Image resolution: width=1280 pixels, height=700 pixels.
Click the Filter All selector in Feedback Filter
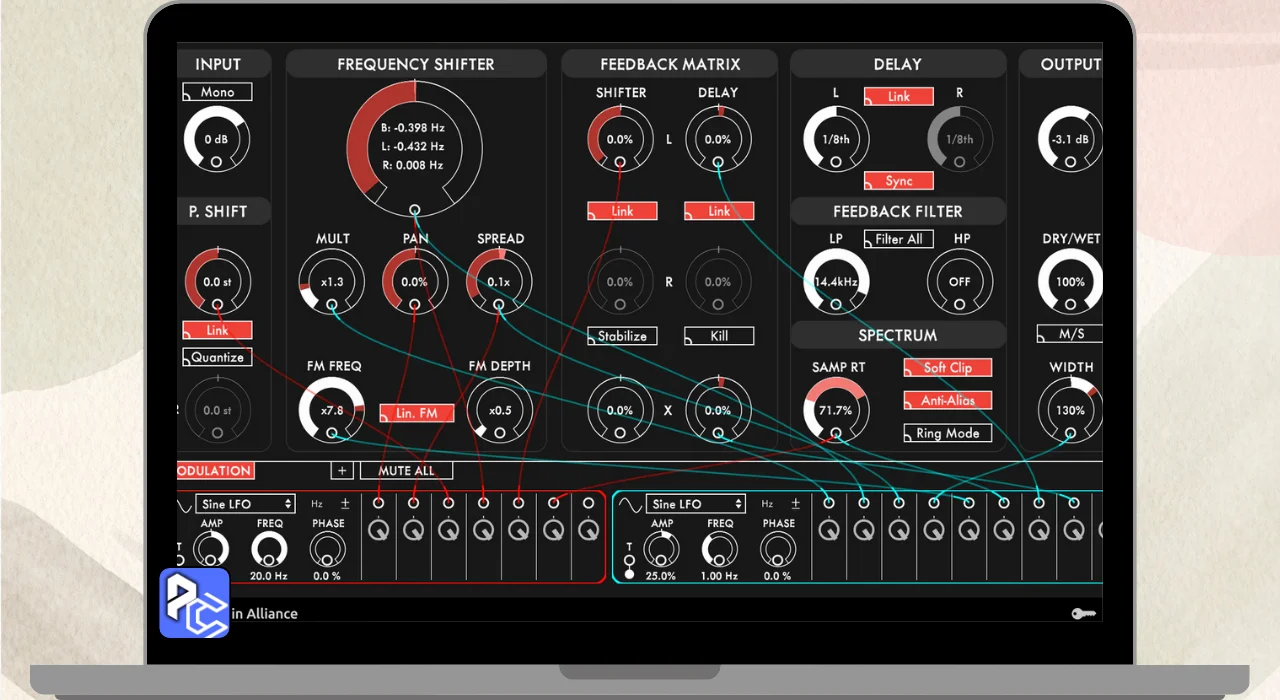click(x=898, y=239)
